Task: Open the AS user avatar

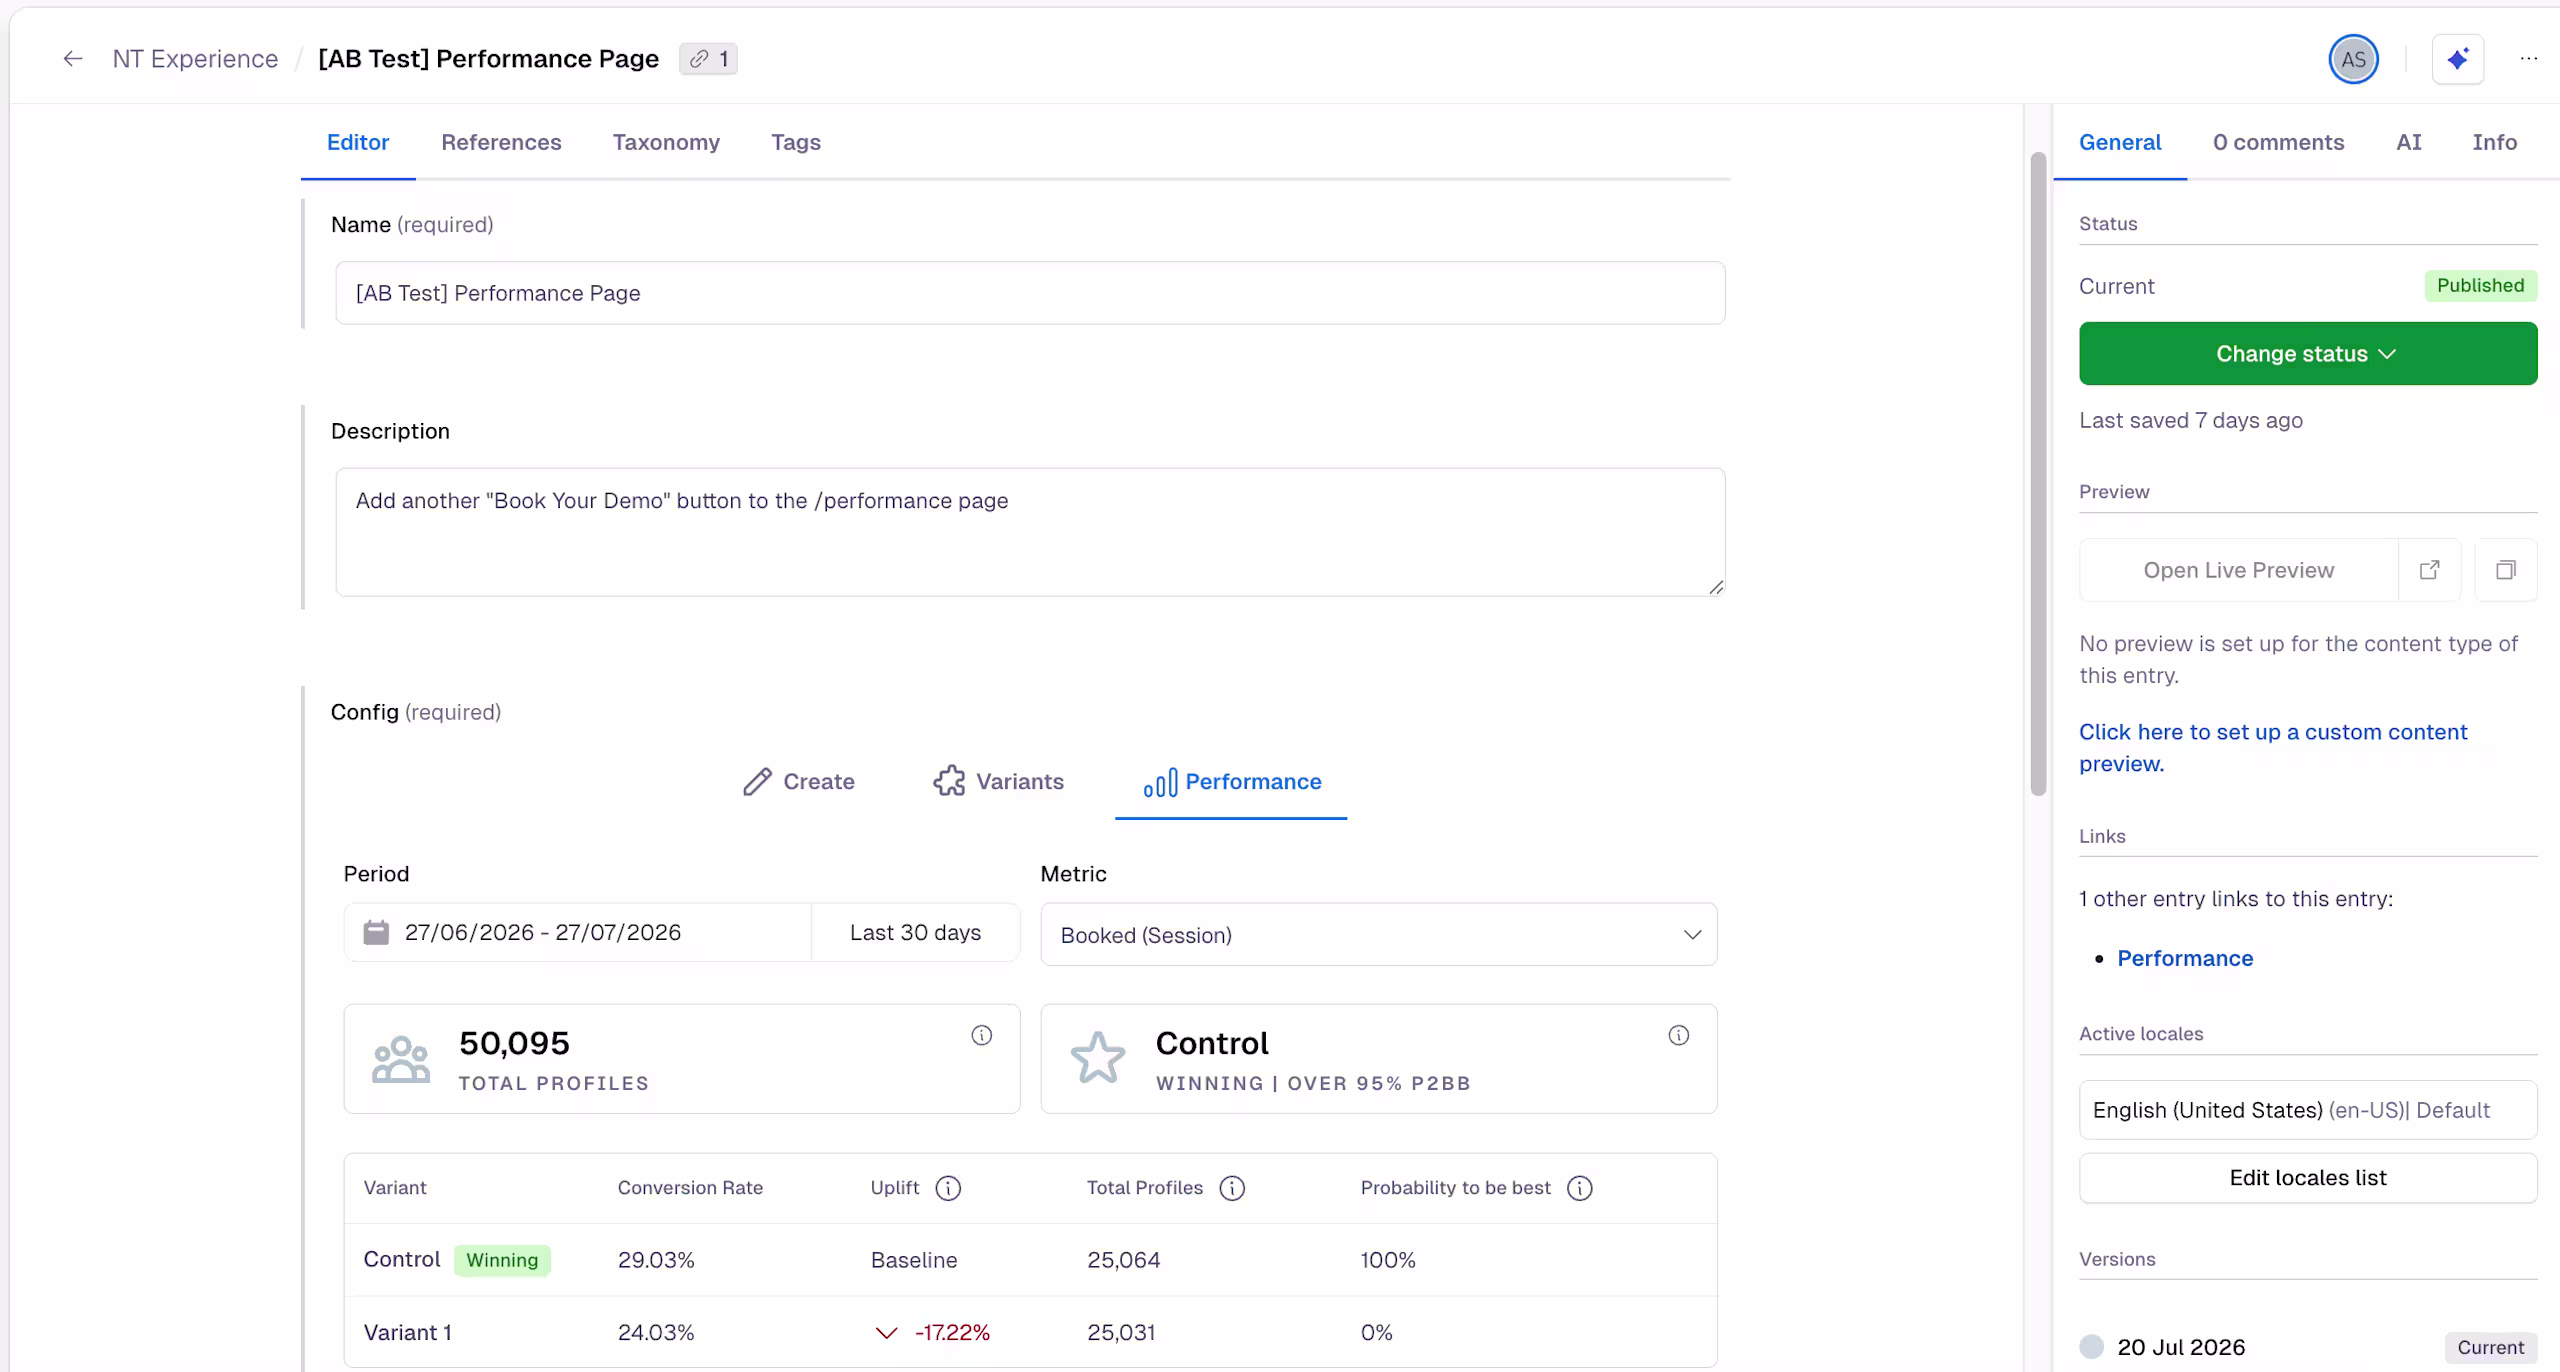Action: coord(2353,59)
